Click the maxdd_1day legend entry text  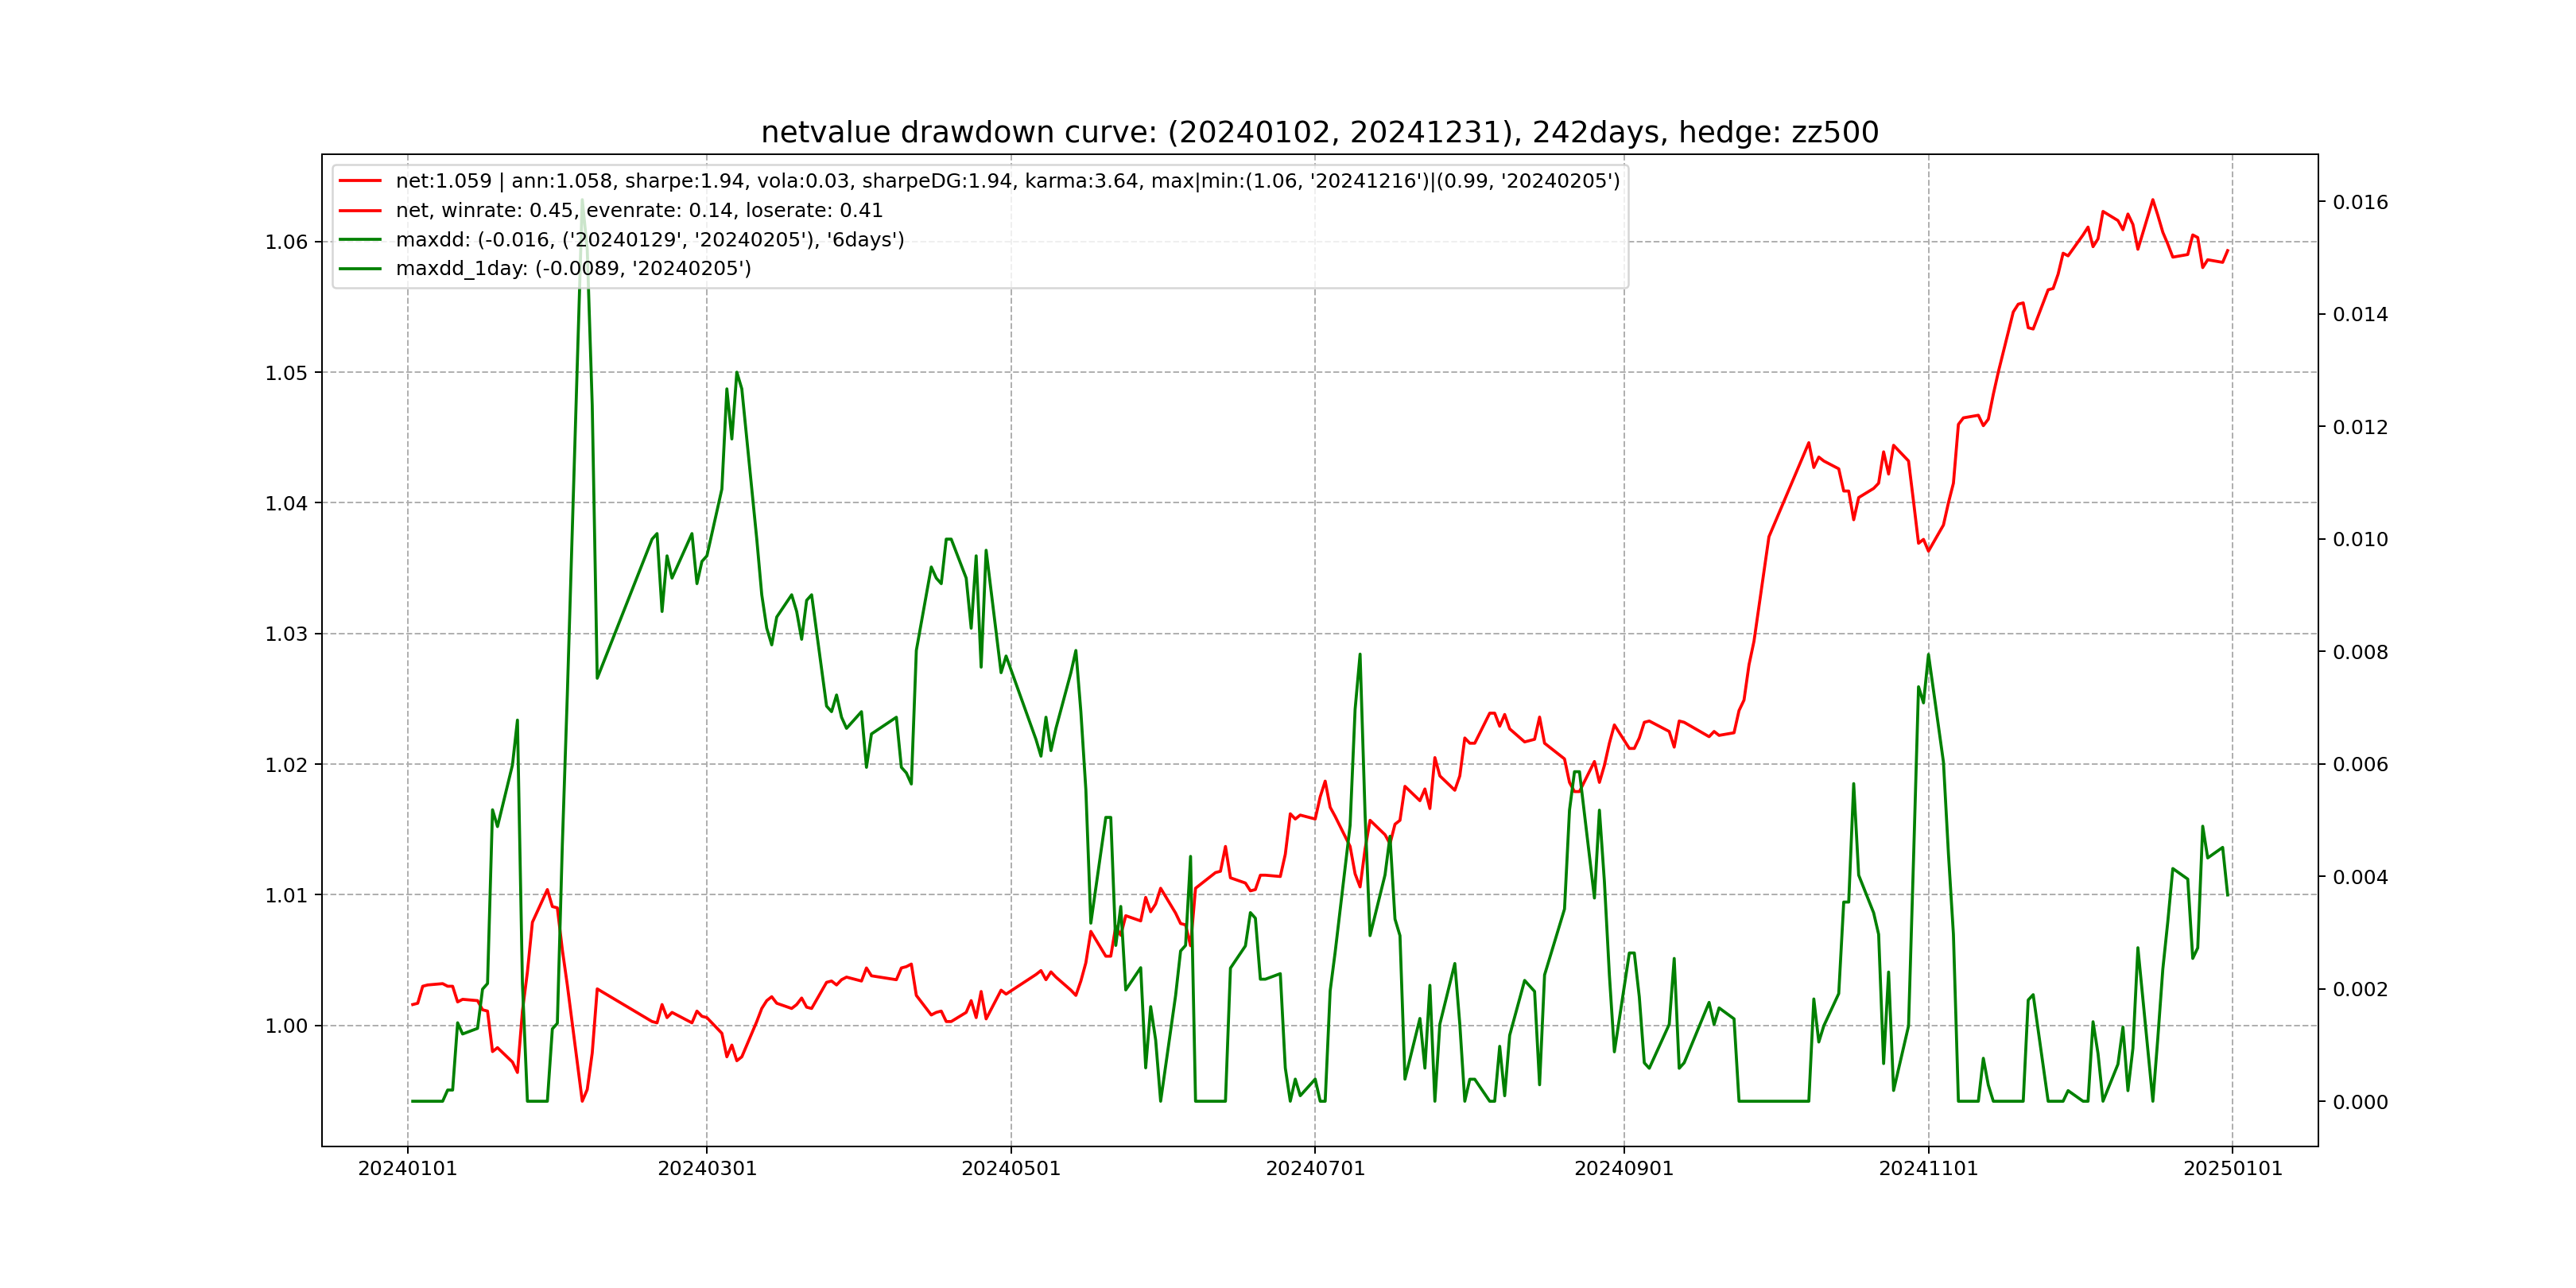click(x=573, y=268)
